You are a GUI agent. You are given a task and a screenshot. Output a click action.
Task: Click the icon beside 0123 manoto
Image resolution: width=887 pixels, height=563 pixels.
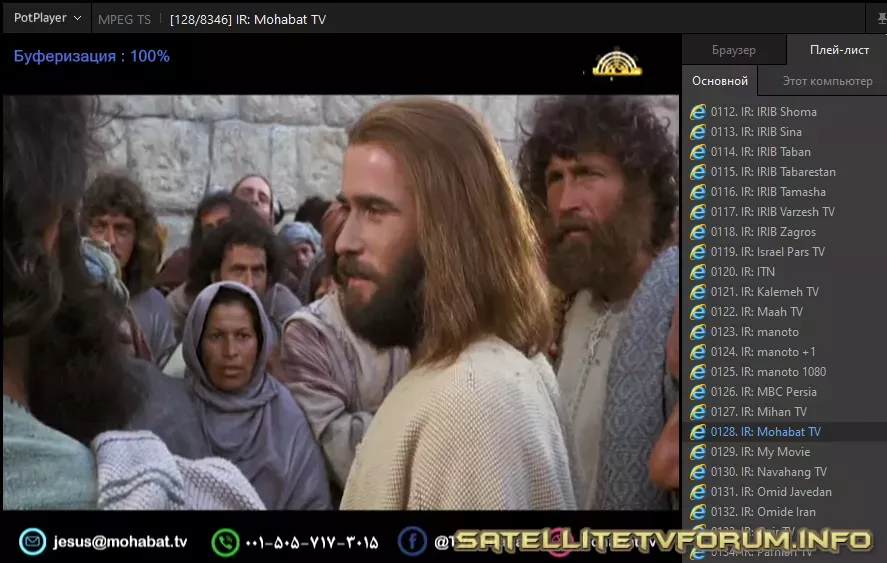click(698, 332)
